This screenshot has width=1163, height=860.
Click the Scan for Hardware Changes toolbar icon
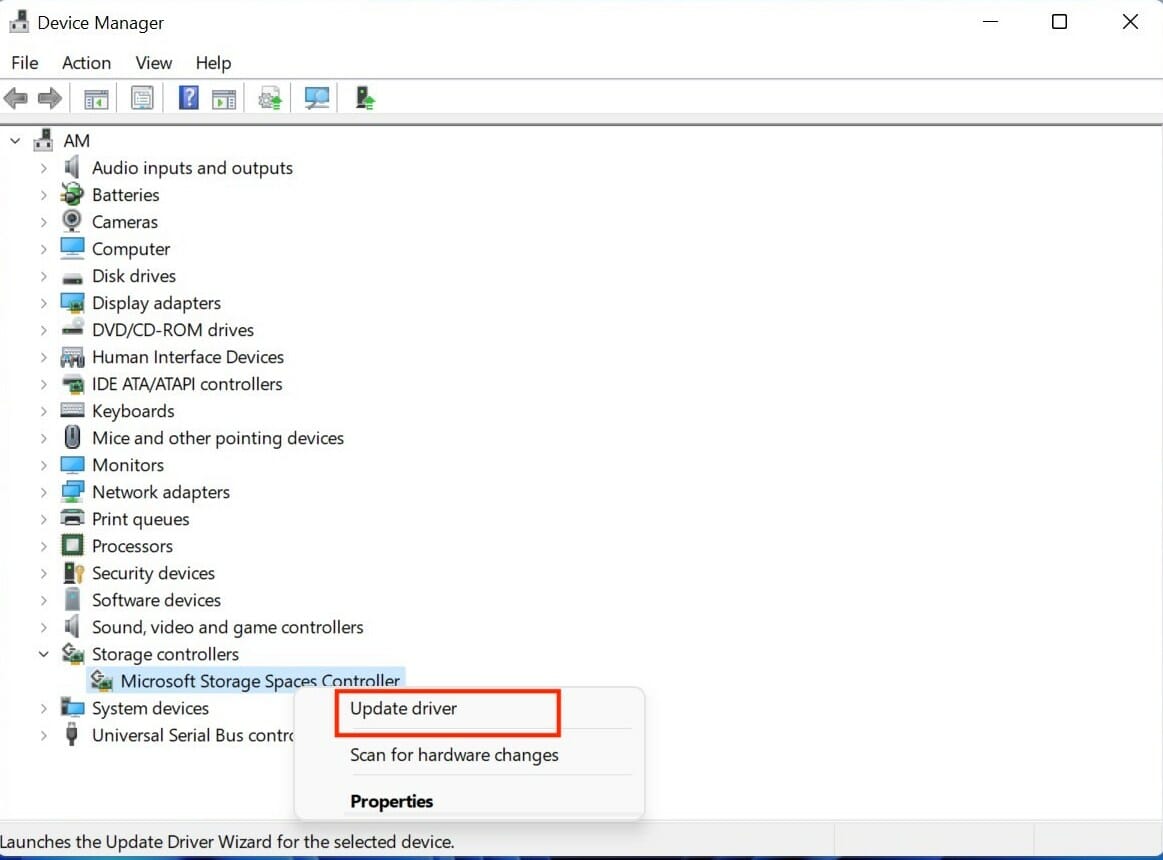[318, 97]
